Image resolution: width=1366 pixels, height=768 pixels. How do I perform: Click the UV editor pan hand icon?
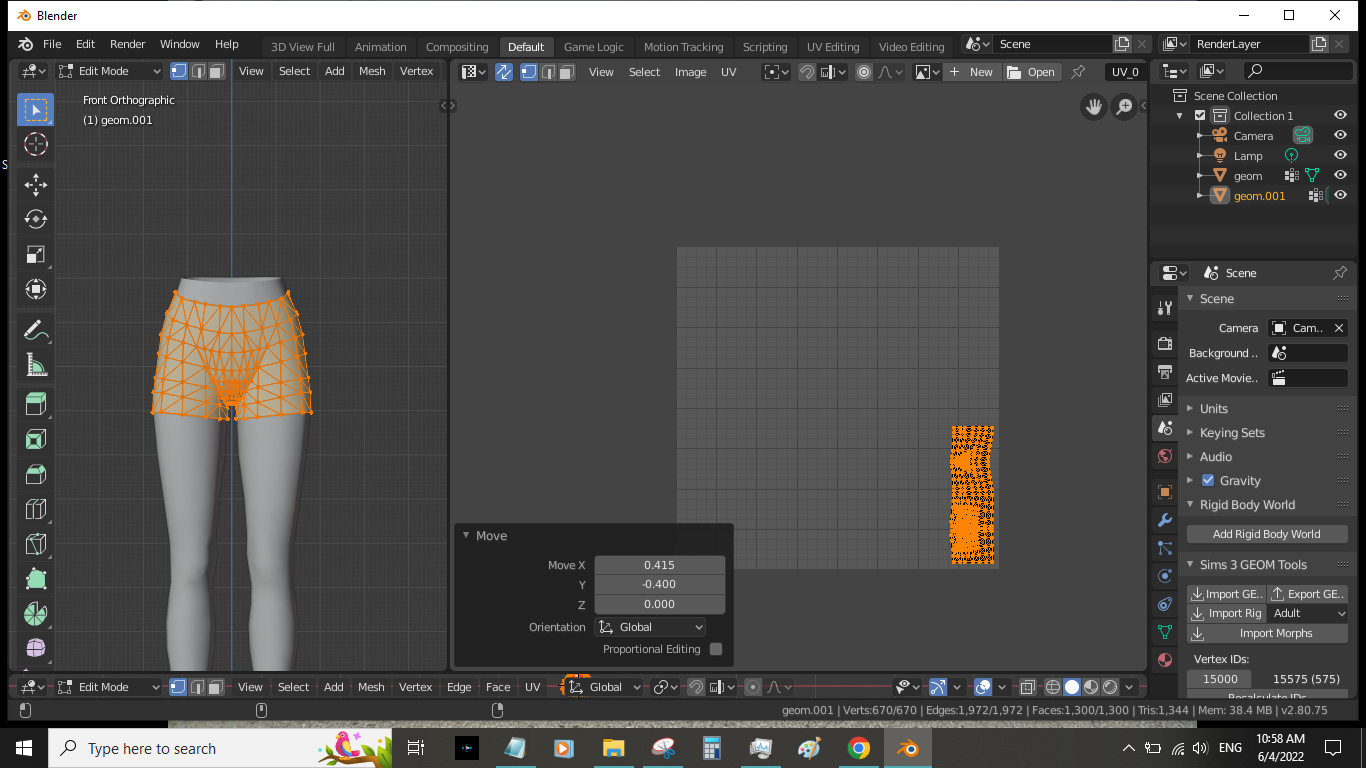coord(1094,107)
